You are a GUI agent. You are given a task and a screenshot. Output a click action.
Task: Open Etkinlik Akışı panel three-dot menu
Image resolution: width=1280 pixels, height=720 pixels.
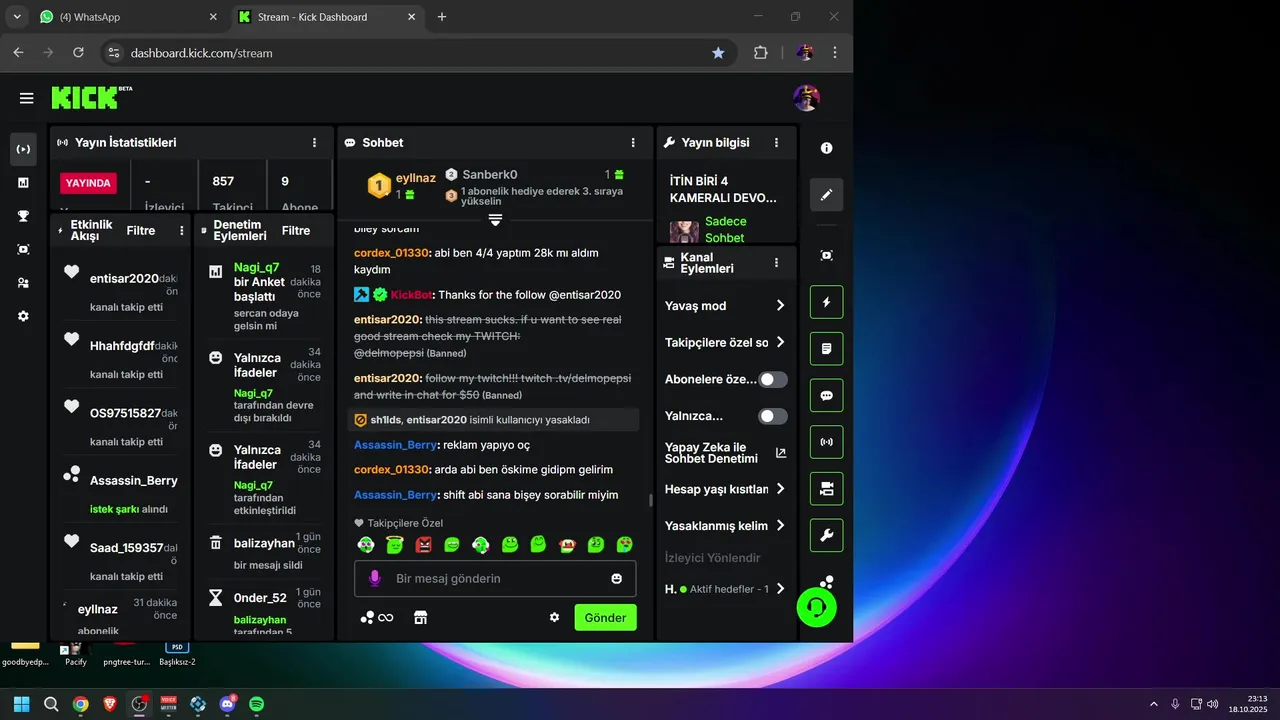click(182, 231)
